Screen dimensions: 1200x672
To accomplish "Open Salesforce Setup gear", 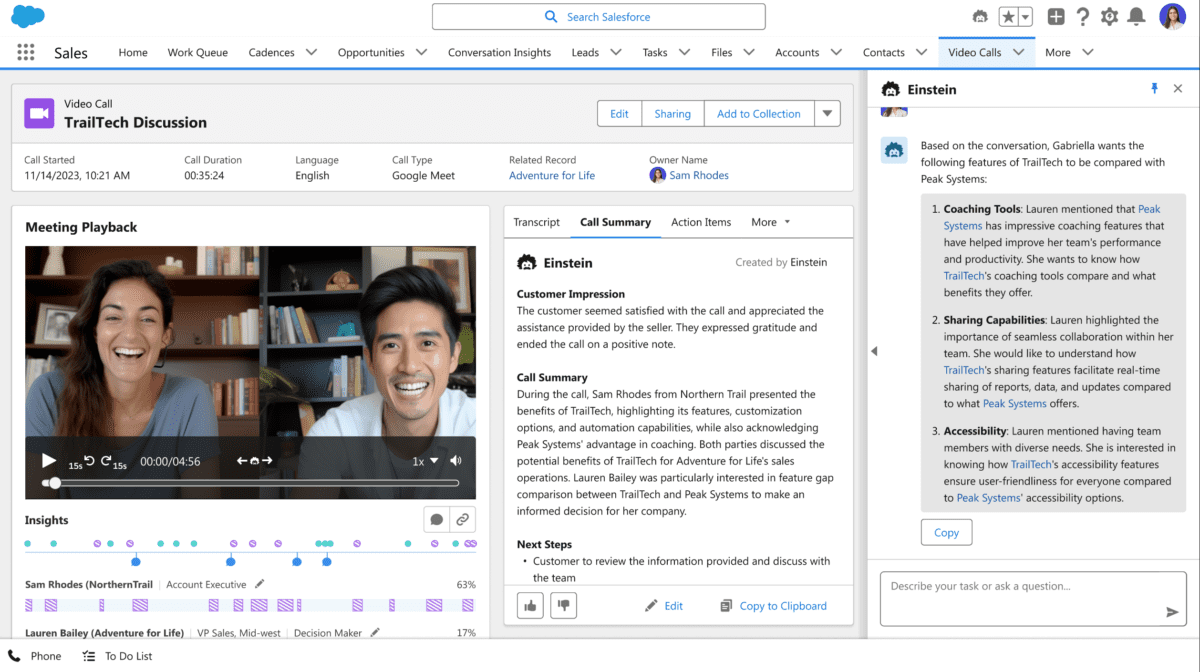I will [x=1108, y=16].
